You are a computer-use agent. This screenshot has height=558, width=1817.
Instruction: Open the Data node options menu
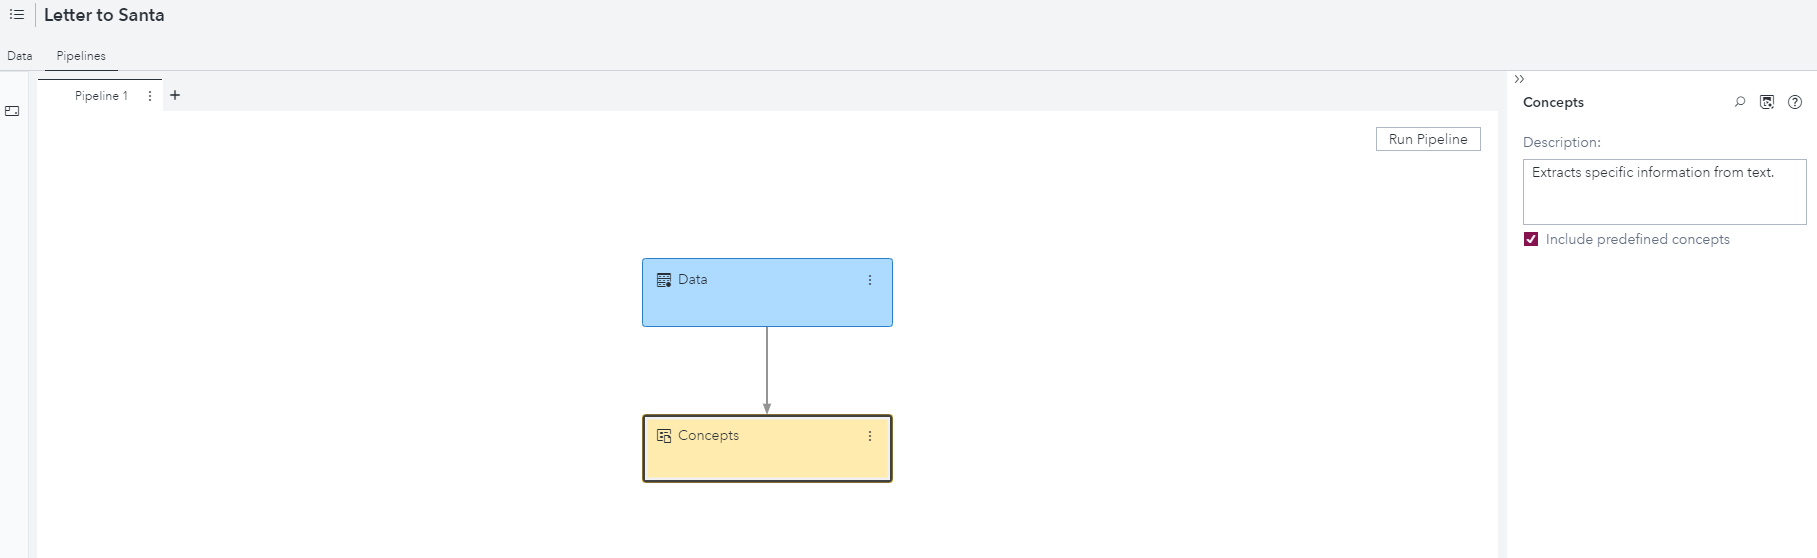[x=870, y=280]
